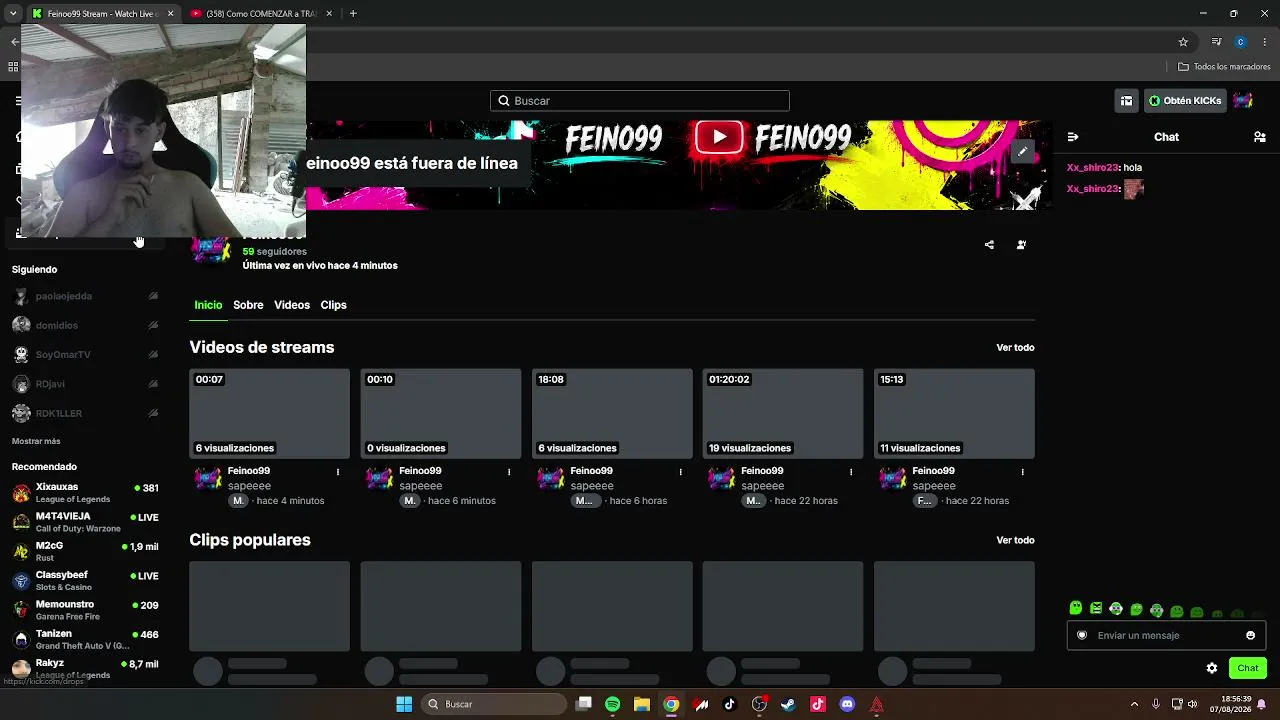Image resolution: width=1280 pixels, height=720 pixels.
Task: Expand the browser tab search dropdown
Action: click(12, 13)
